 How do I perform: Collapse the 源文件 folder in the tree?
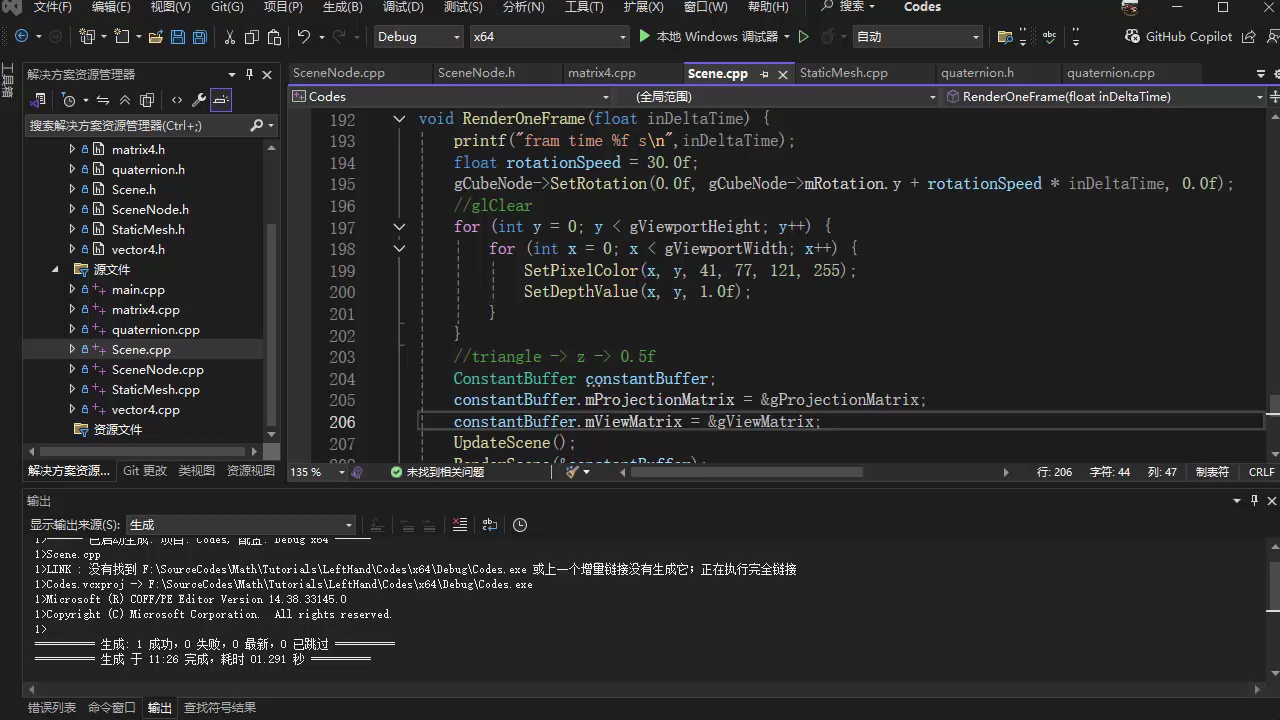pyautogui.click(x=56, y=270)
